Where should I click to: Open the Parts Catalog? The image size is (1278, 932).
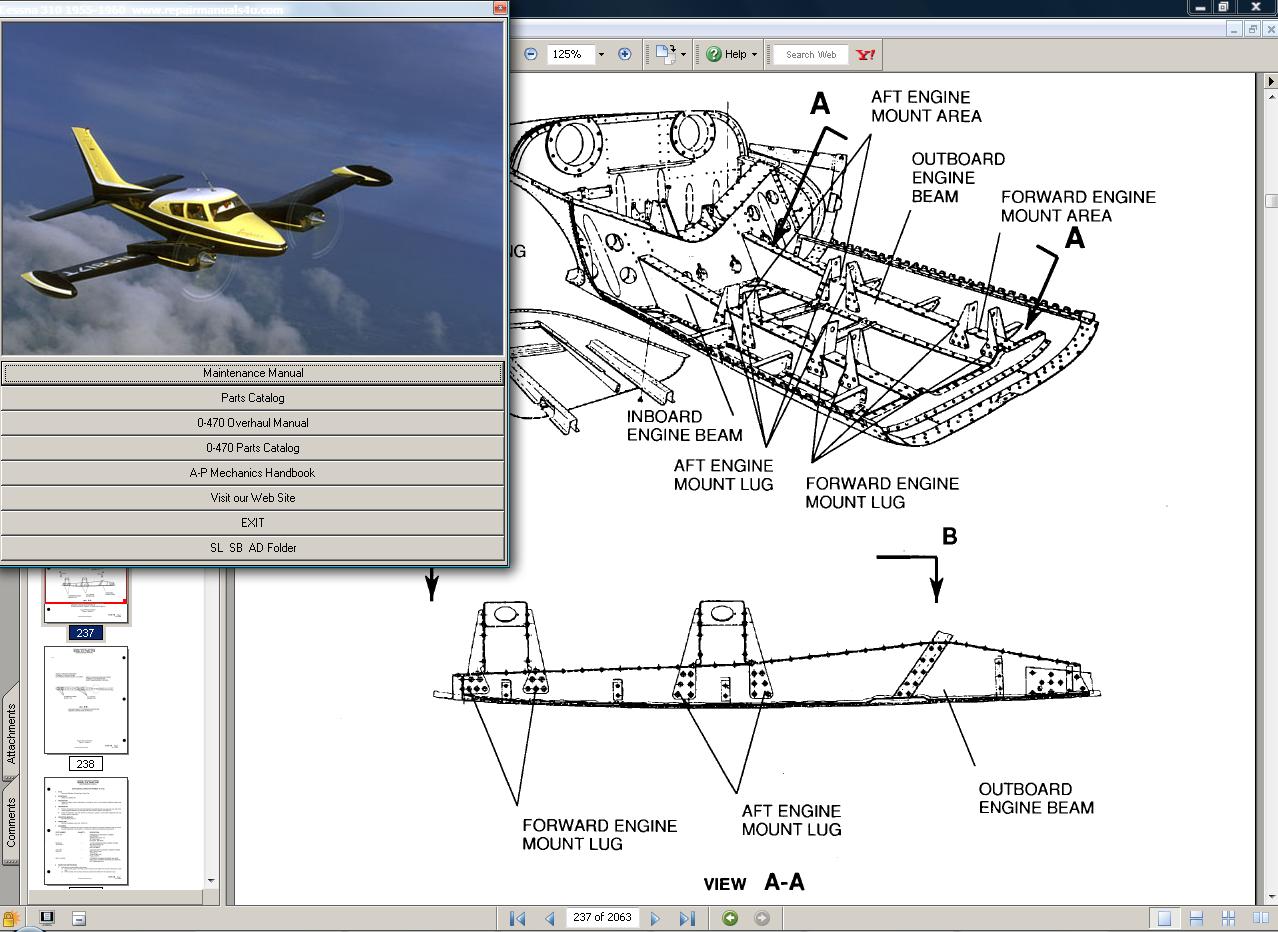[x=253, y=398]
